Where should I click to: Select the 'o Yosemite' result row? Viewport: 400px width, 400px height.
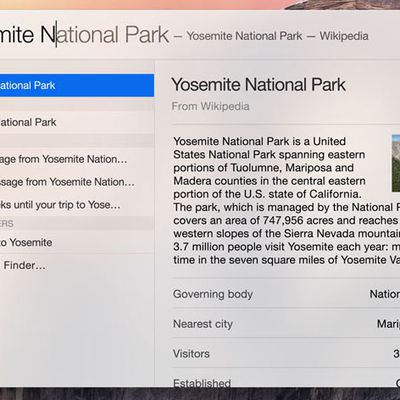tap(77, 242)
